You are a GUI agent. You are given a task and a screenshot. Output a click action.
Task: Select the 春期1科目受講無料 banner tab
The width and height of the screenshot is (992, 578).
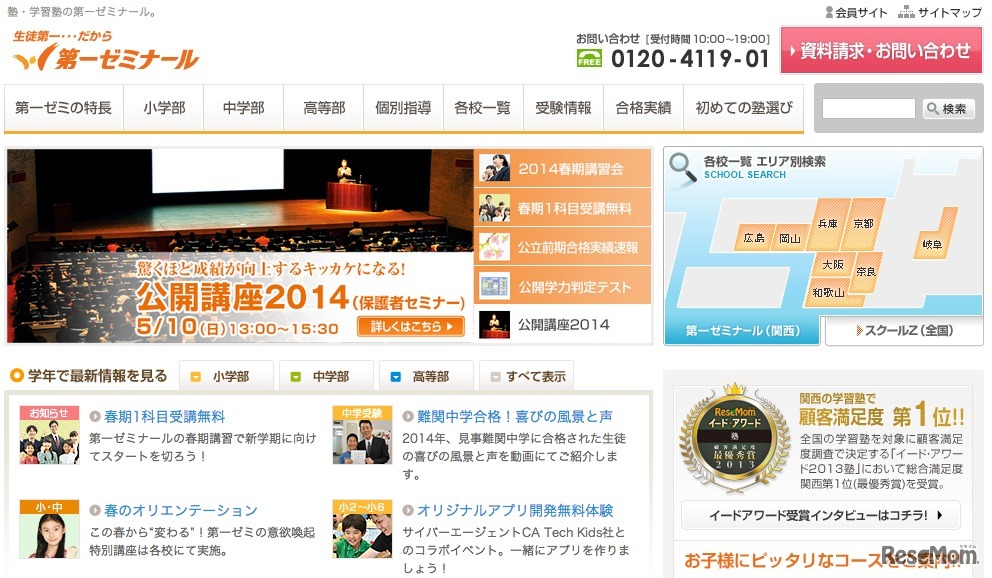(x=562, y=207)
